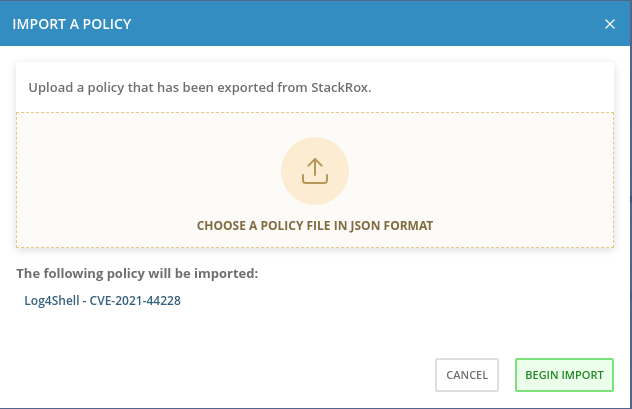Dismiss the dialog with the Cancel button
This screenshot has width=632, height=409.
pyautogui.click(x=467, y=375)
